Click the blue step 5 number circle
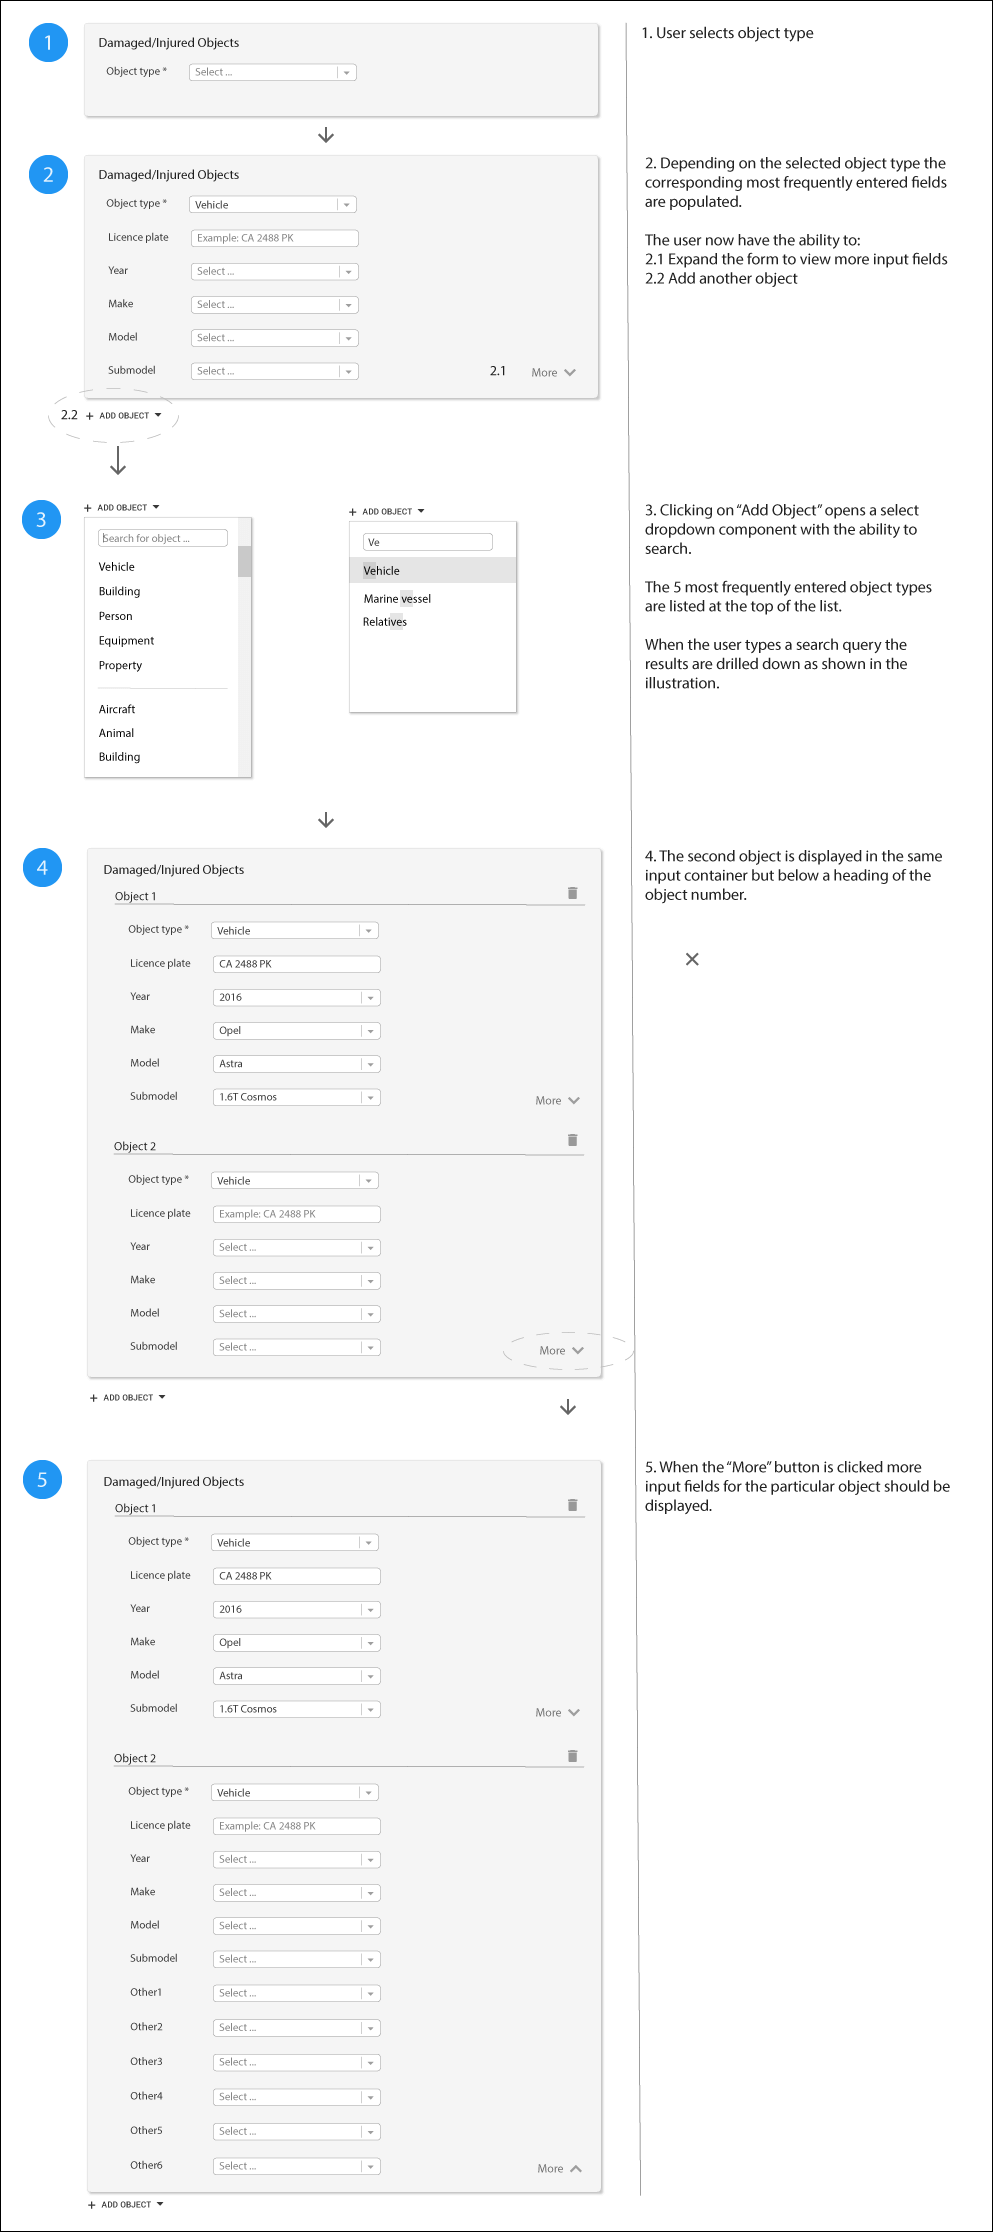993x2232 pixels. coord(42,1480)
